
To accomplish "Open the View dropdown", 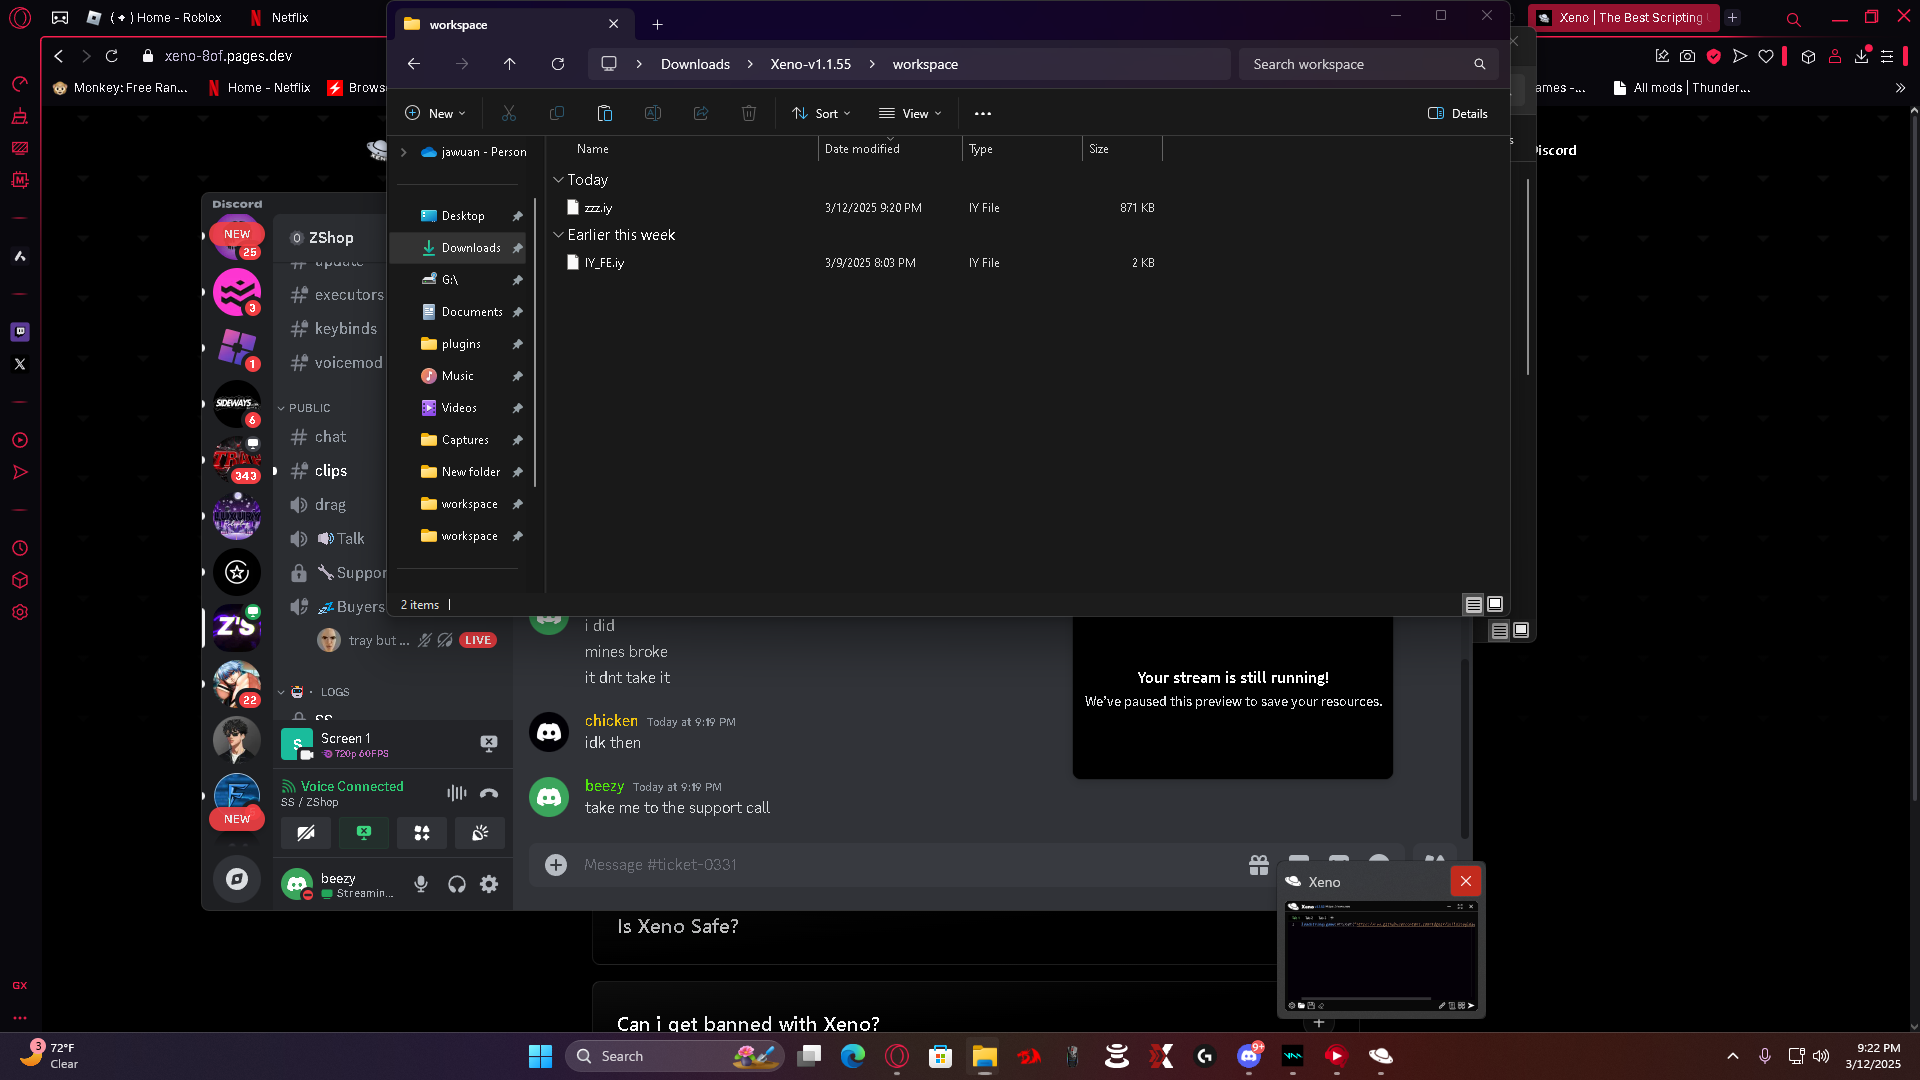I will coord(910,114).
